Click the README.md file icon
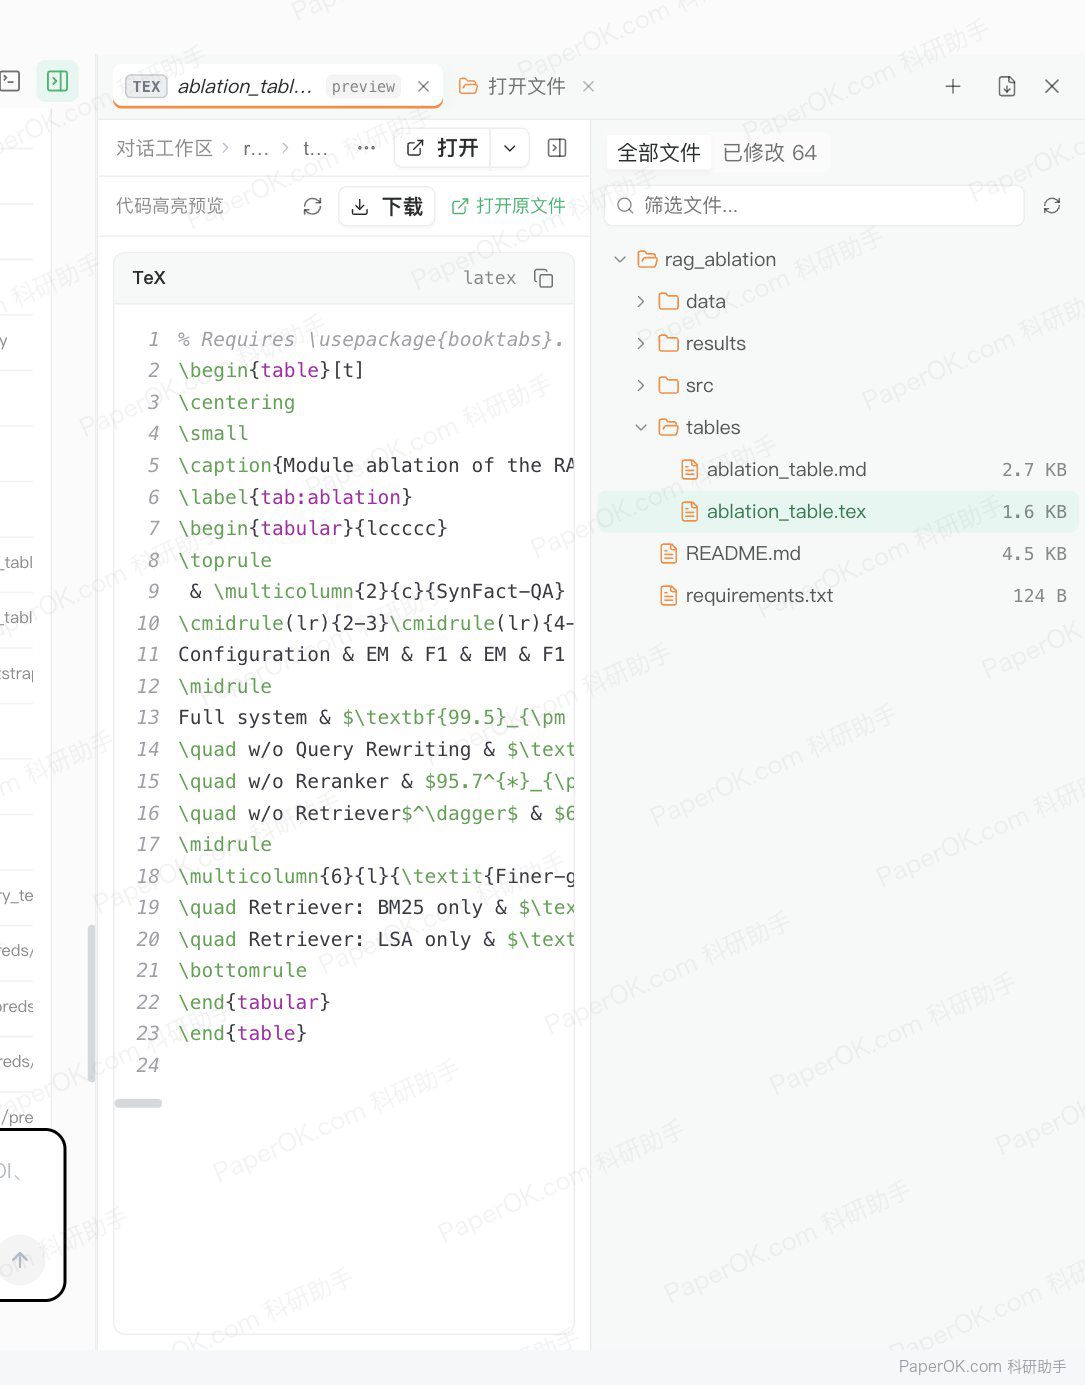1085x1385 pixels. click(669, 553)
